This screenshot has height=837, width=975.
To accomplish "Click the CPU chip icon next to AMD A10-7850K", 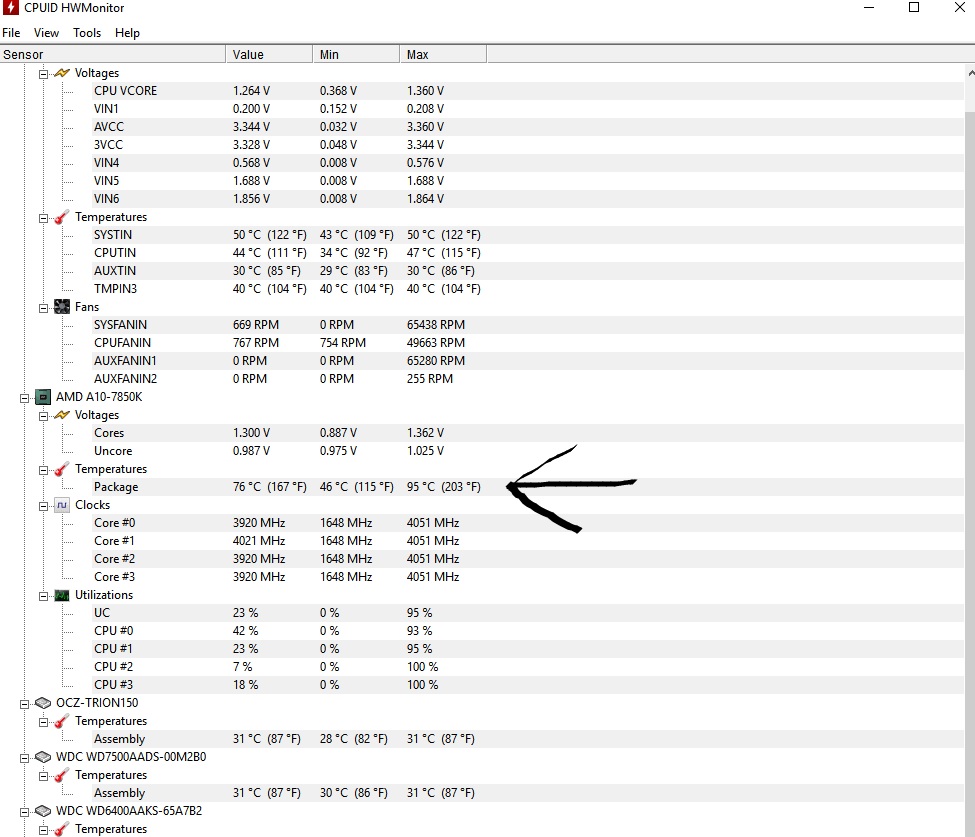I will pos(43,397).
